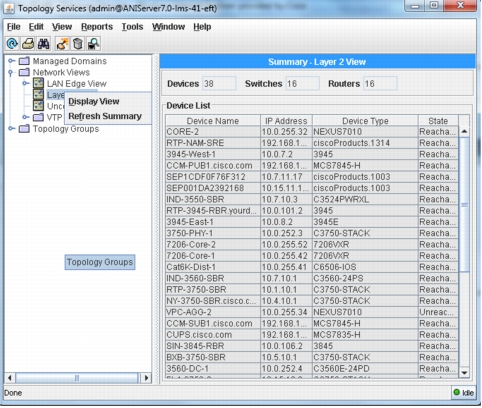This screenshot has height=408, width=482.
Task: Select the SEP1CDF0F76F312 device row
Action: [312, 177]
